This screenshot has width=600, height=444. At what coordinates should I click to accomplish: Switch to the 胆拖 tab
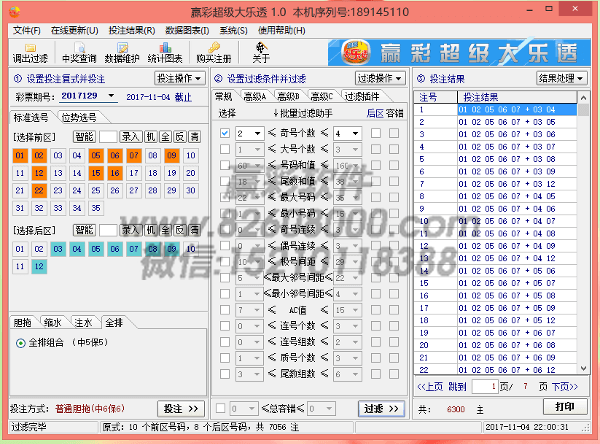pyautogui.click(x=22, y=323)
